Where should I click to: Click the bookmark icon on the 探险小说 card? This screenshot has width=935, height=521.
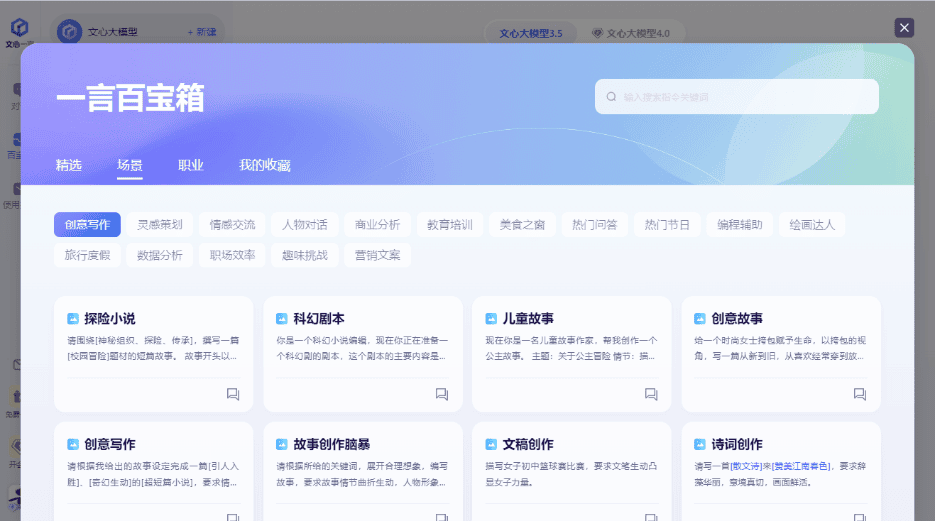(x=233, y=394)
